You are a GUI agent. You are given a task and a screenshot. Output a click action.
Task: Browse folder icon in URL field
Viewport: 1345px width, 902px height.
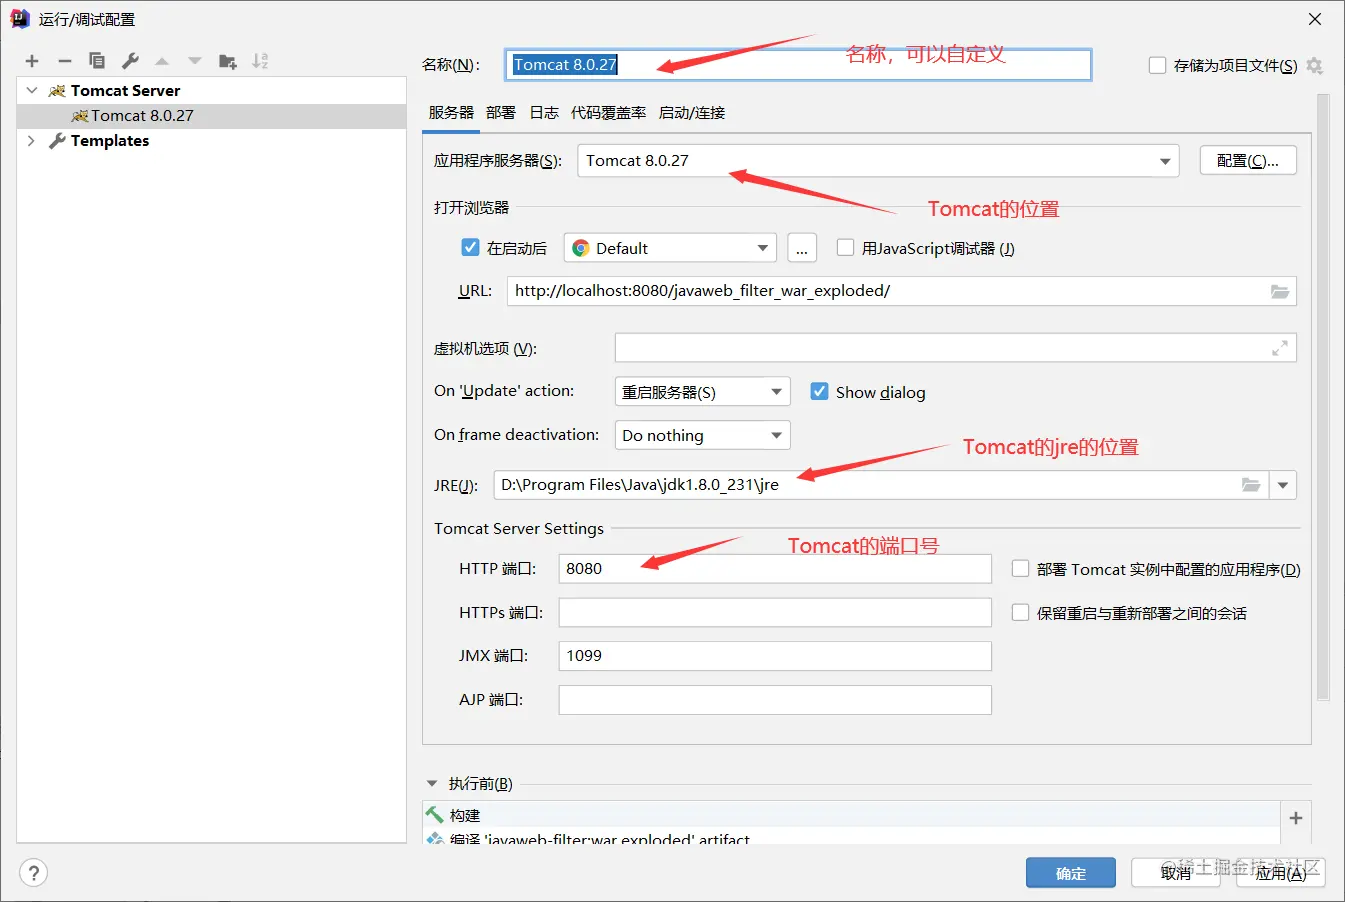1280,291
